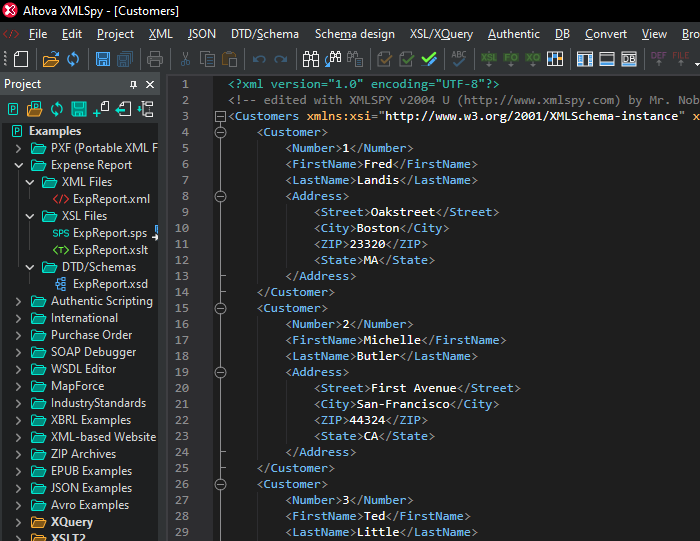Open a file with the folder icon

pyautogui.click(x=51, y=59)
